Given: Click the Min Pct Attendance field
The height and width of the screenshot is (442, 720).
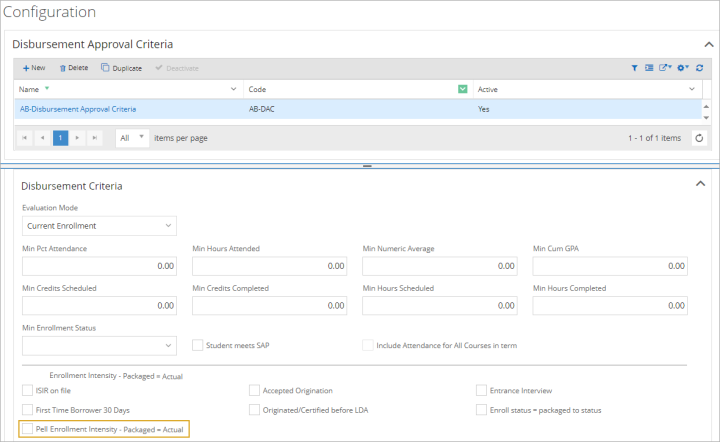Looking at the screenshot, I should (x=99, y=266).
